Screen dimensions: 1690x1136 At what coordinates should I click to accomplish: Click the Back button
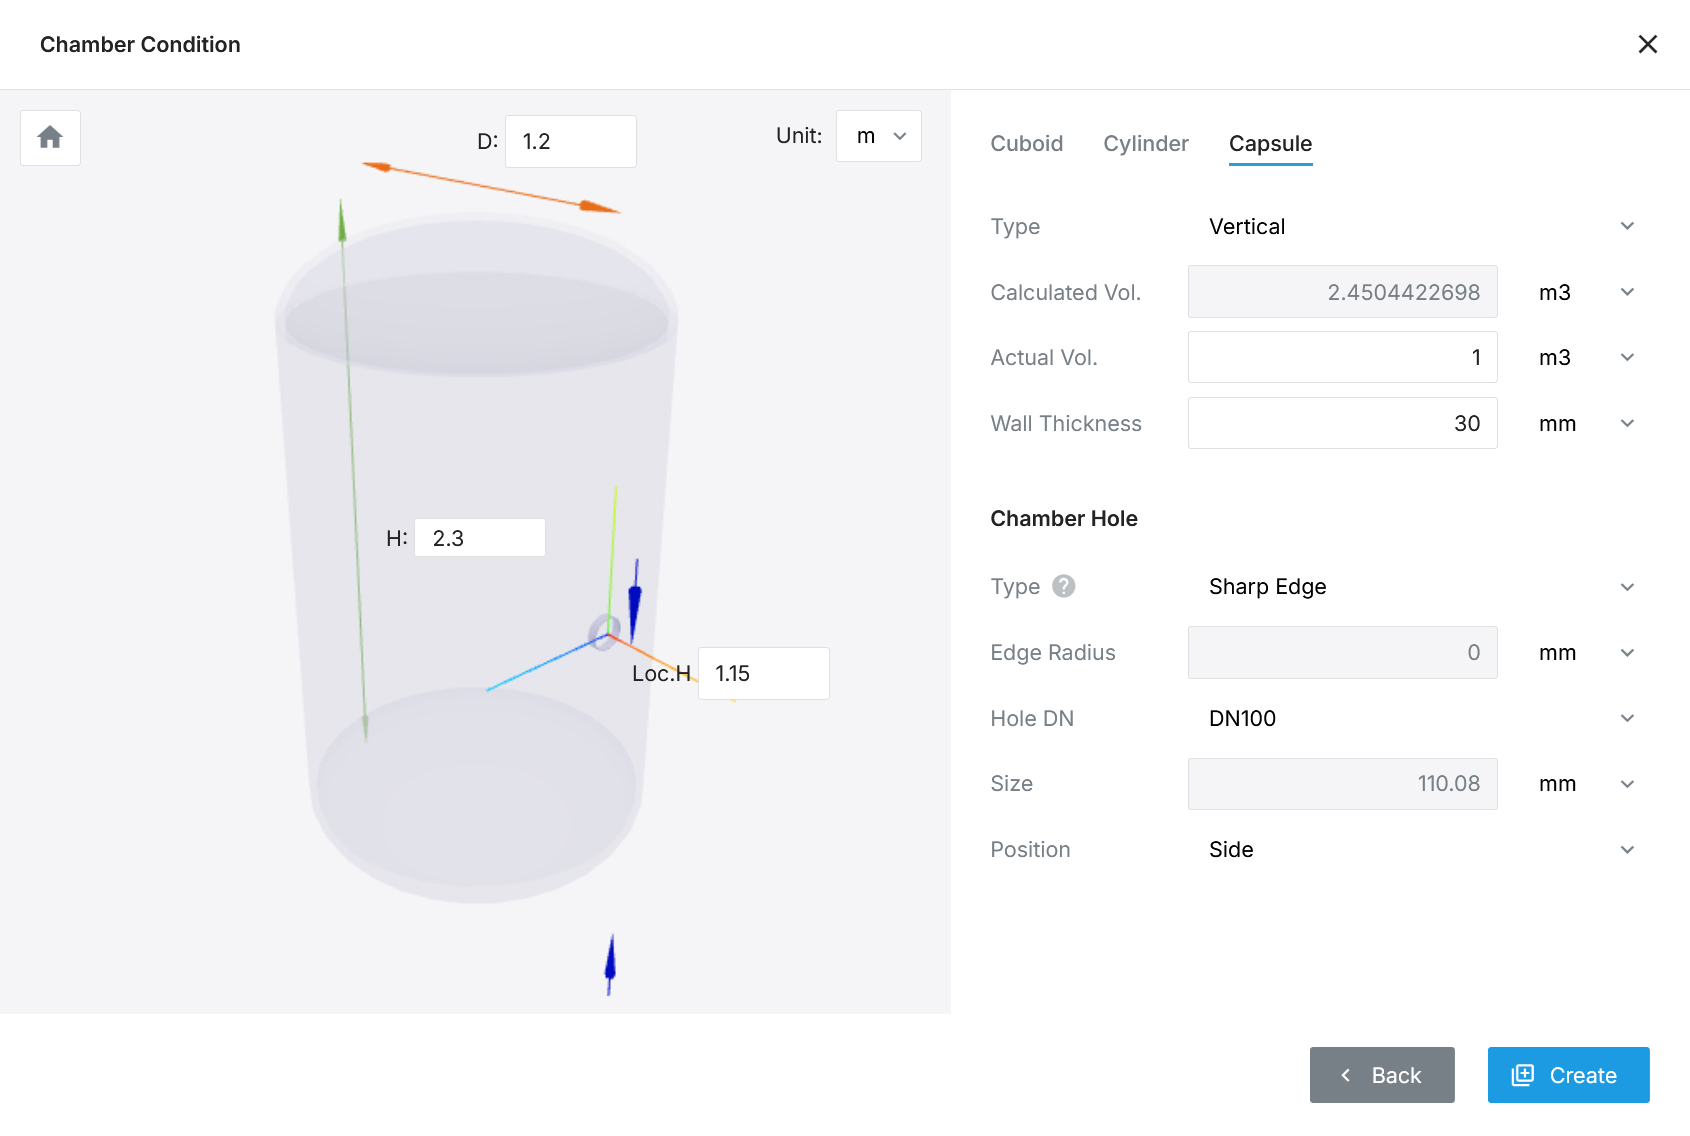pos(1382,1075)
